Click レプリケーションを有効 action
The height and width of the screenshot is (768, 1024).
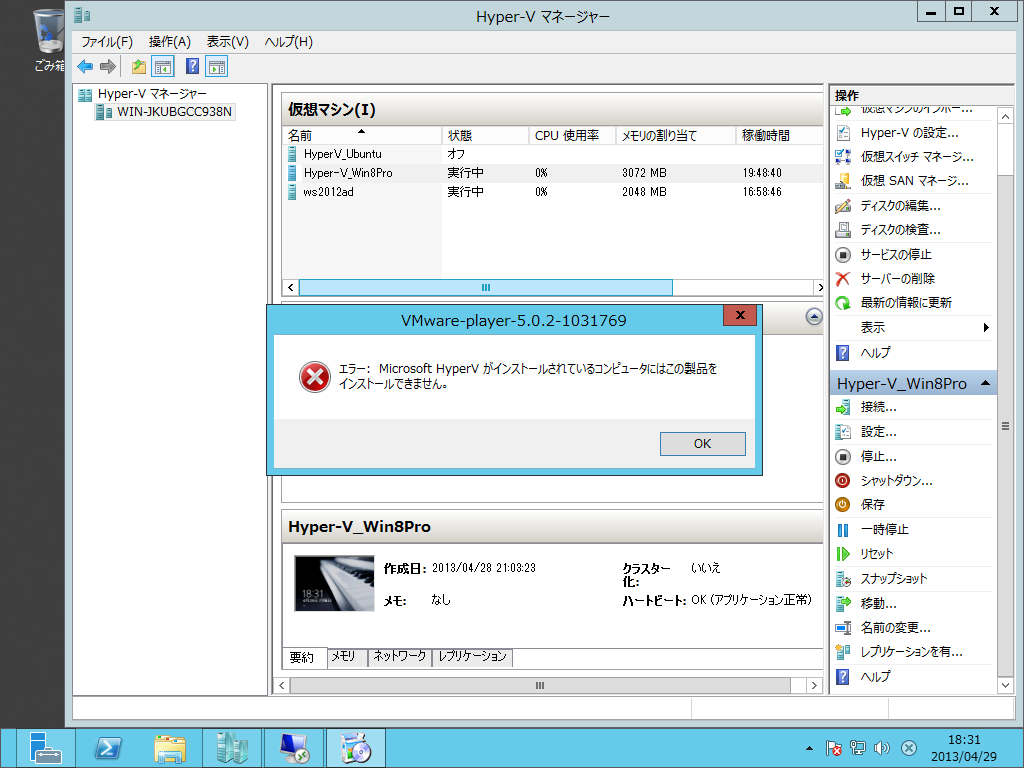(911, 652)
